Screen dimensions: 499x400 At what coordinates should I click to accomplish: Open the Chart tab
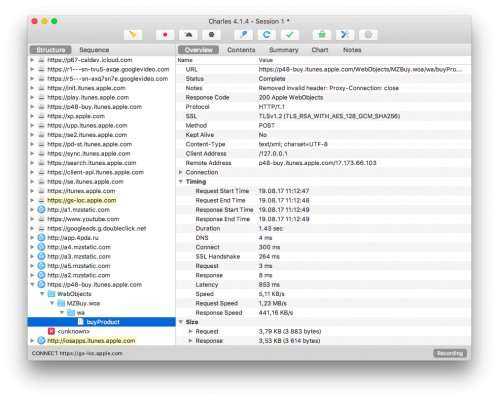(x=320, y=50)
